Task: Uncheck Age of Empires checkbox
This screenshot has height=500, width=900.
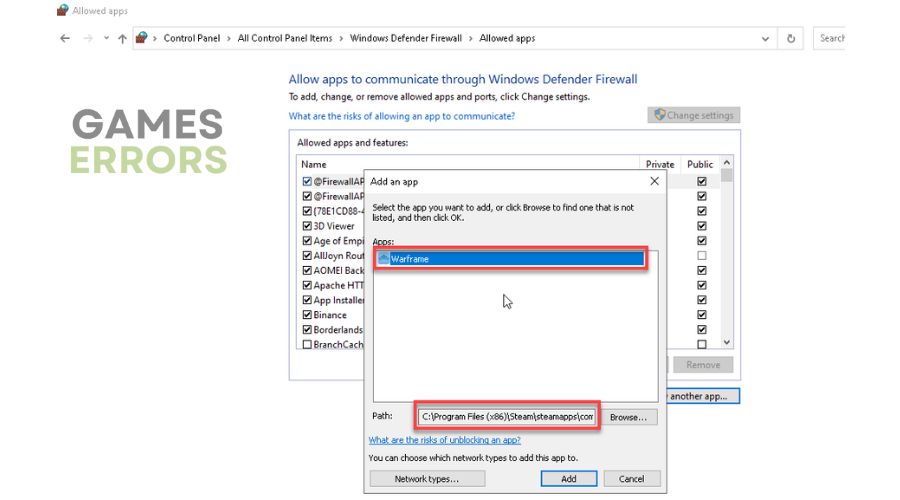Action: (307, 241)
